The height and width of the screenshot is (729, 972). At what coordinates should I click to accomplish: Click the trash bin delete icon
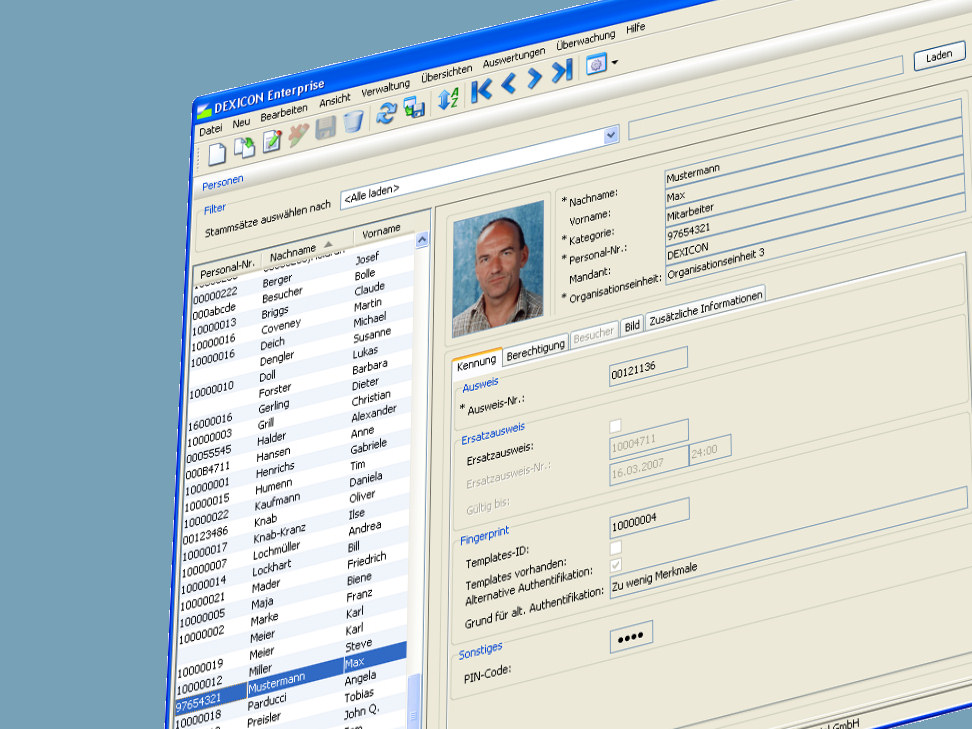point(353,121)
